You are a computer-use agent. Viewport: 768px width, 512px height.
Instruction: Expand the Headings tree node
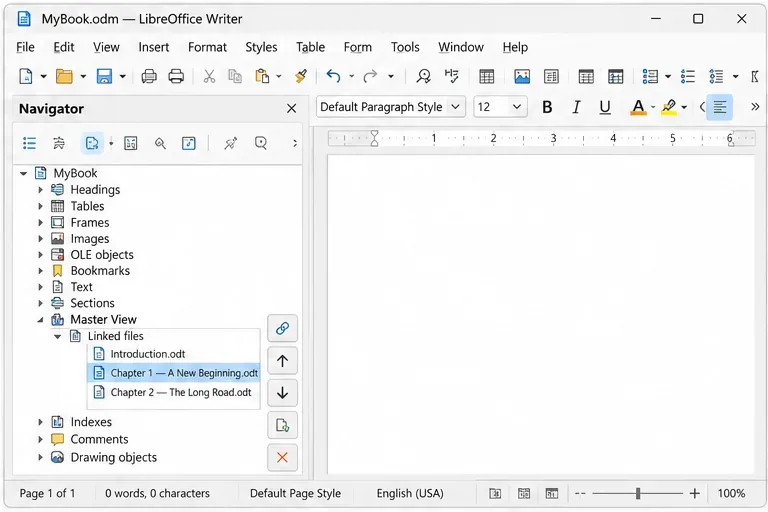point(41,190)
